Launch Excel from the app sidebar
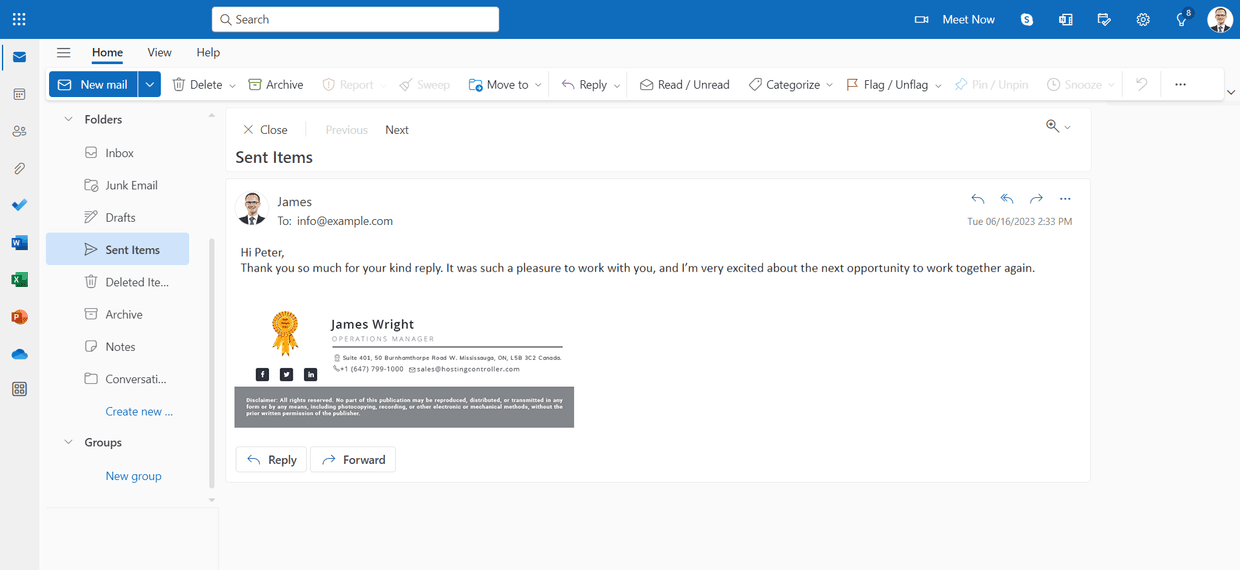The image size is (1240, 570). [19, 280]
